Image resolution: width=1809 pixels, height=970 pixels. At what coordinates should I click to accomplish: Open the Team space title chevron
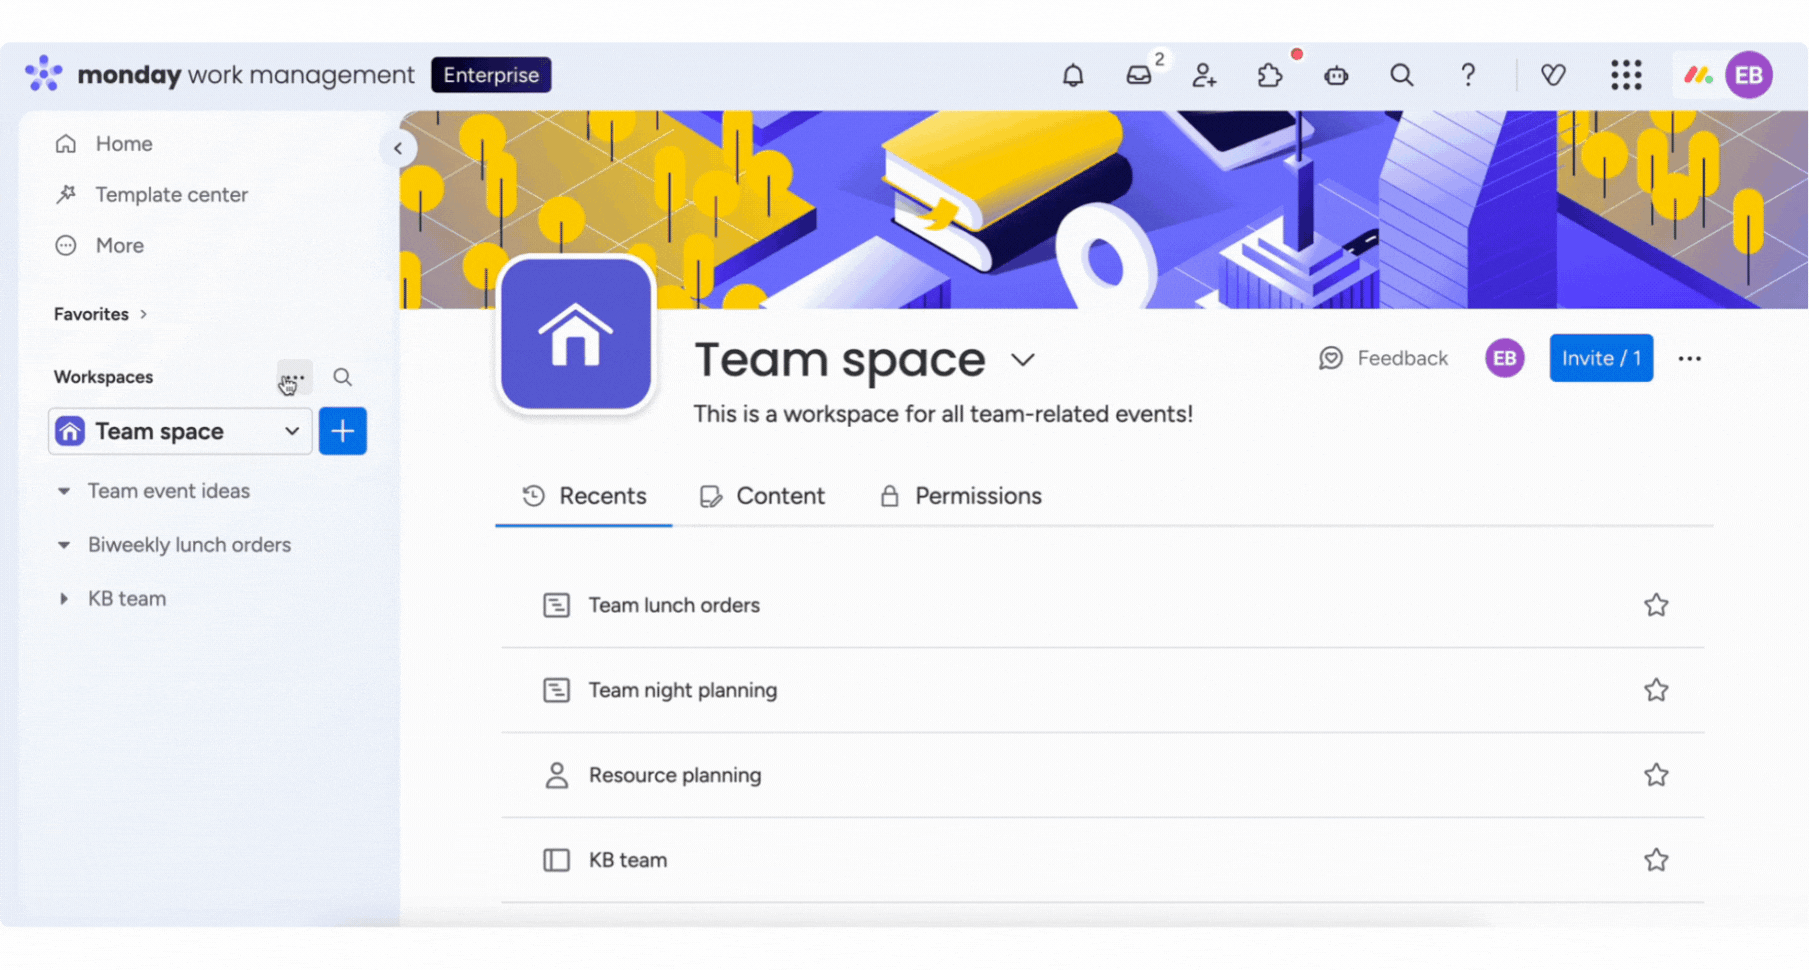click(x=1022, y=360)
